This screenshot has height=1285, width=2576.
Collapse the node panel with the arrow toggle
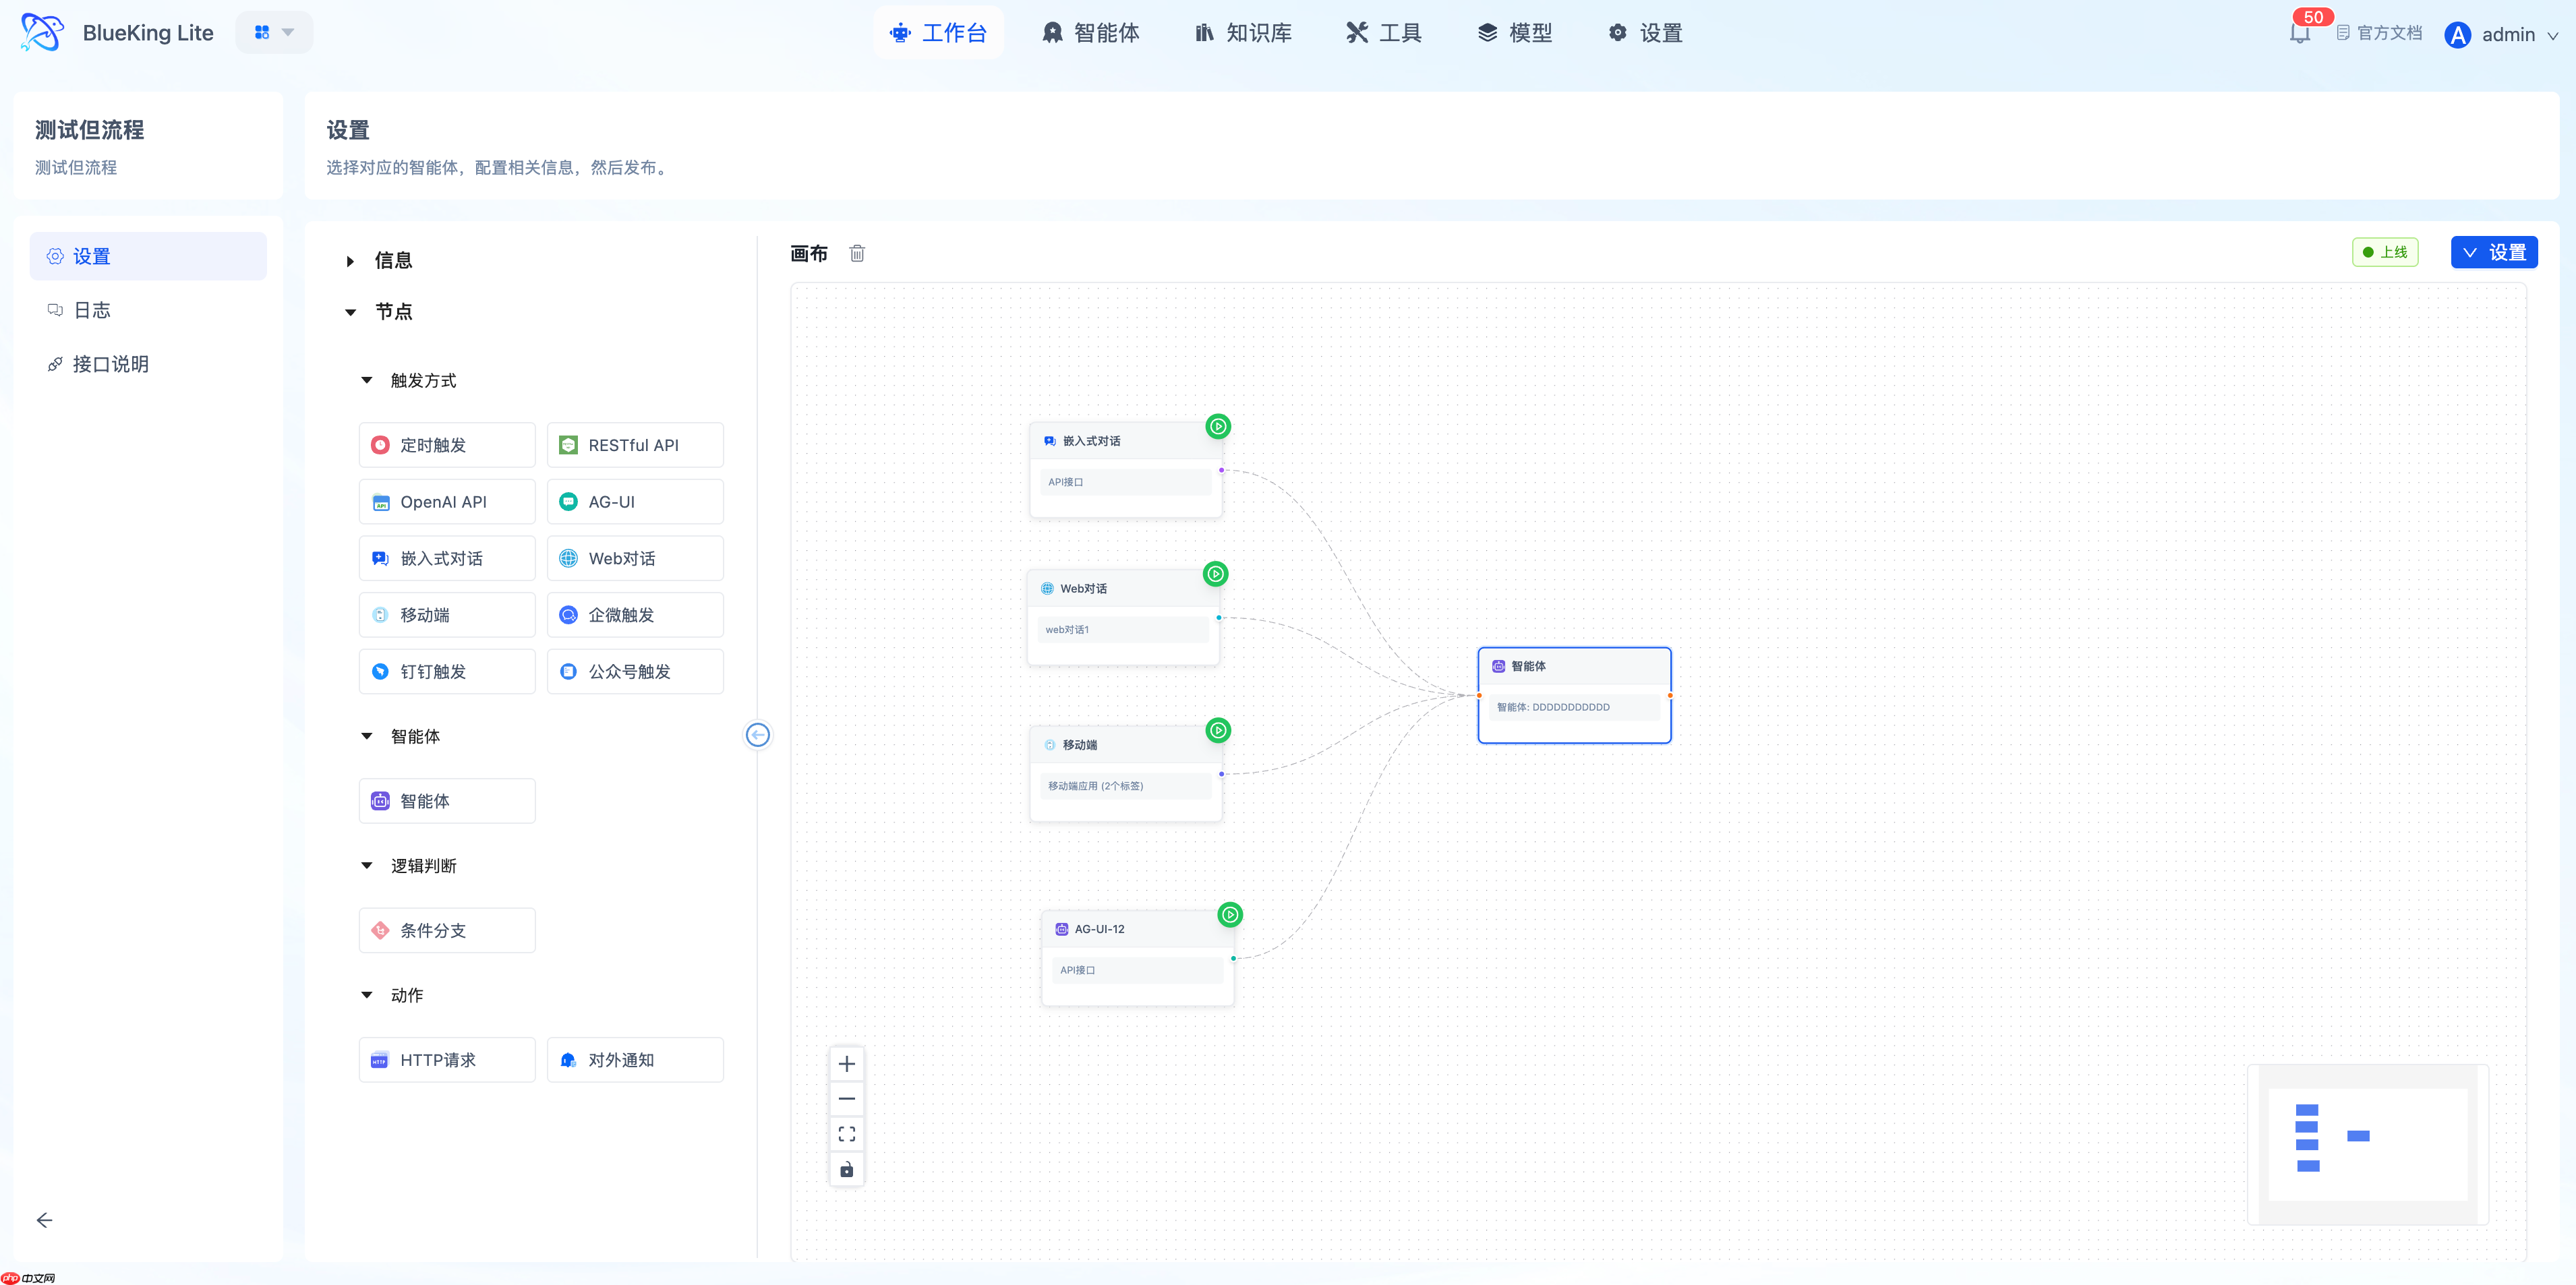758,735
